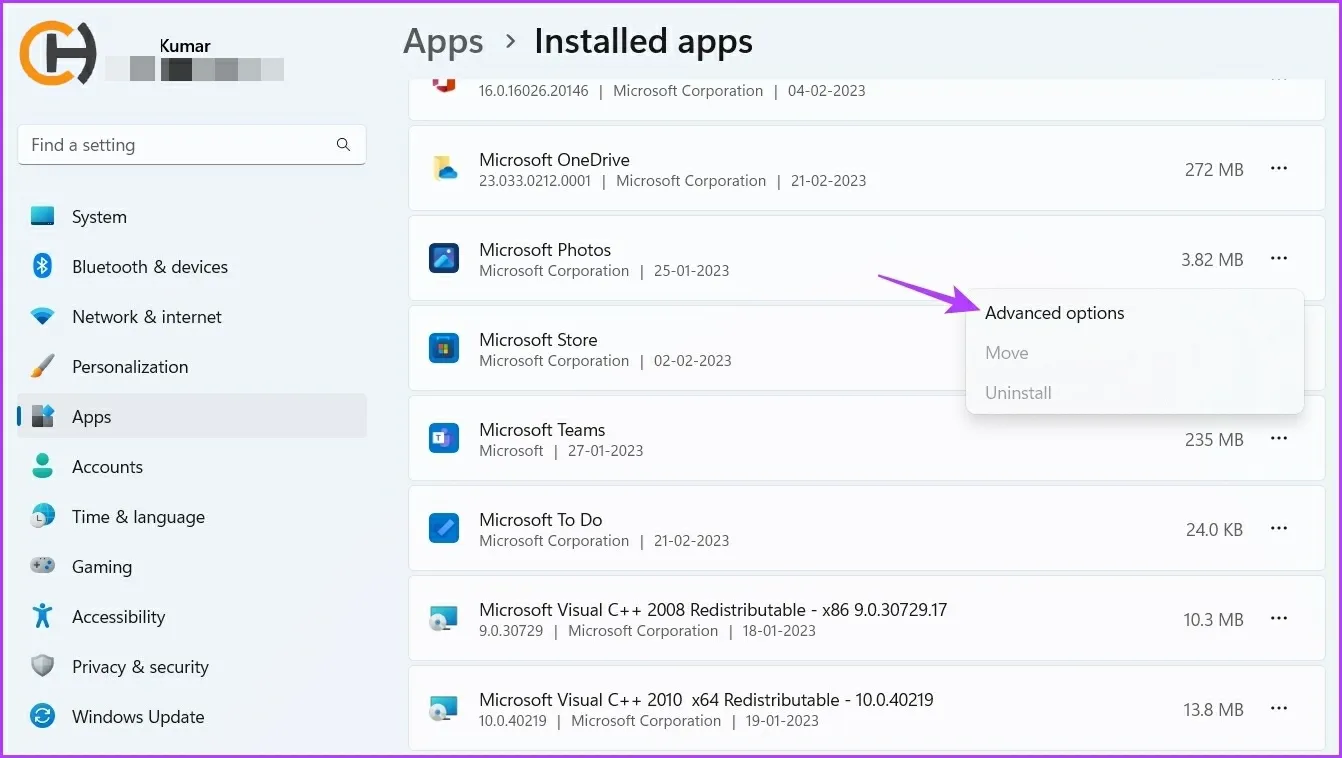Image resolution: width=1342 pixels, height=758 pixels.
Task: Open the Gaming controller icon
Action: pos(42,566)
